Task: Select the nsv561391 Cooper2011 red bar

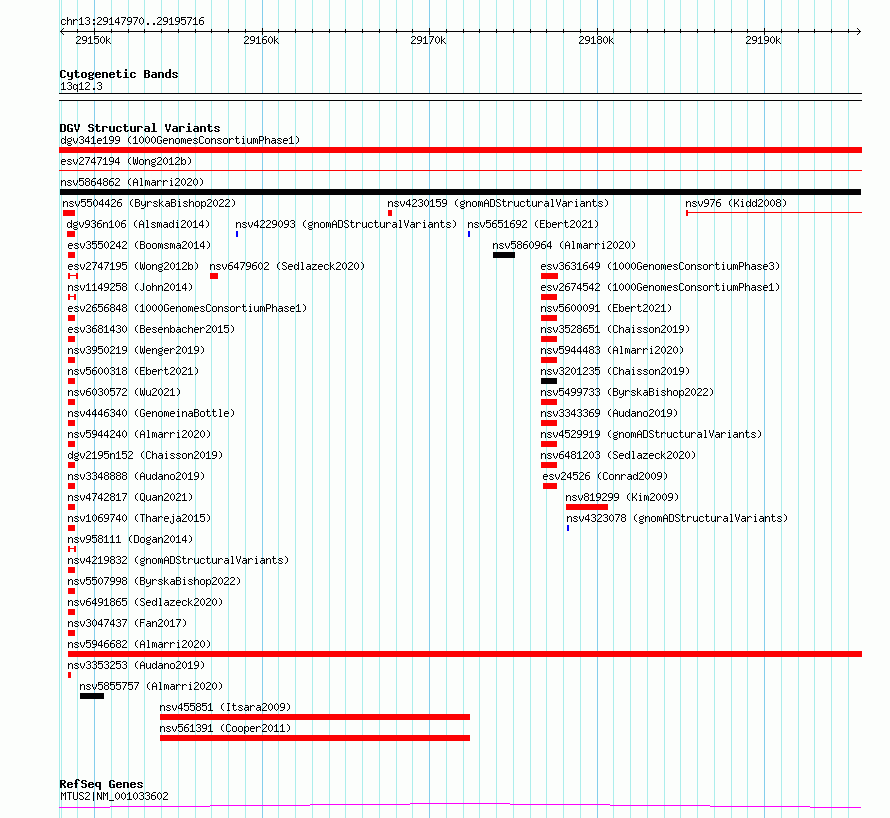Action: [x=315, y=738]
